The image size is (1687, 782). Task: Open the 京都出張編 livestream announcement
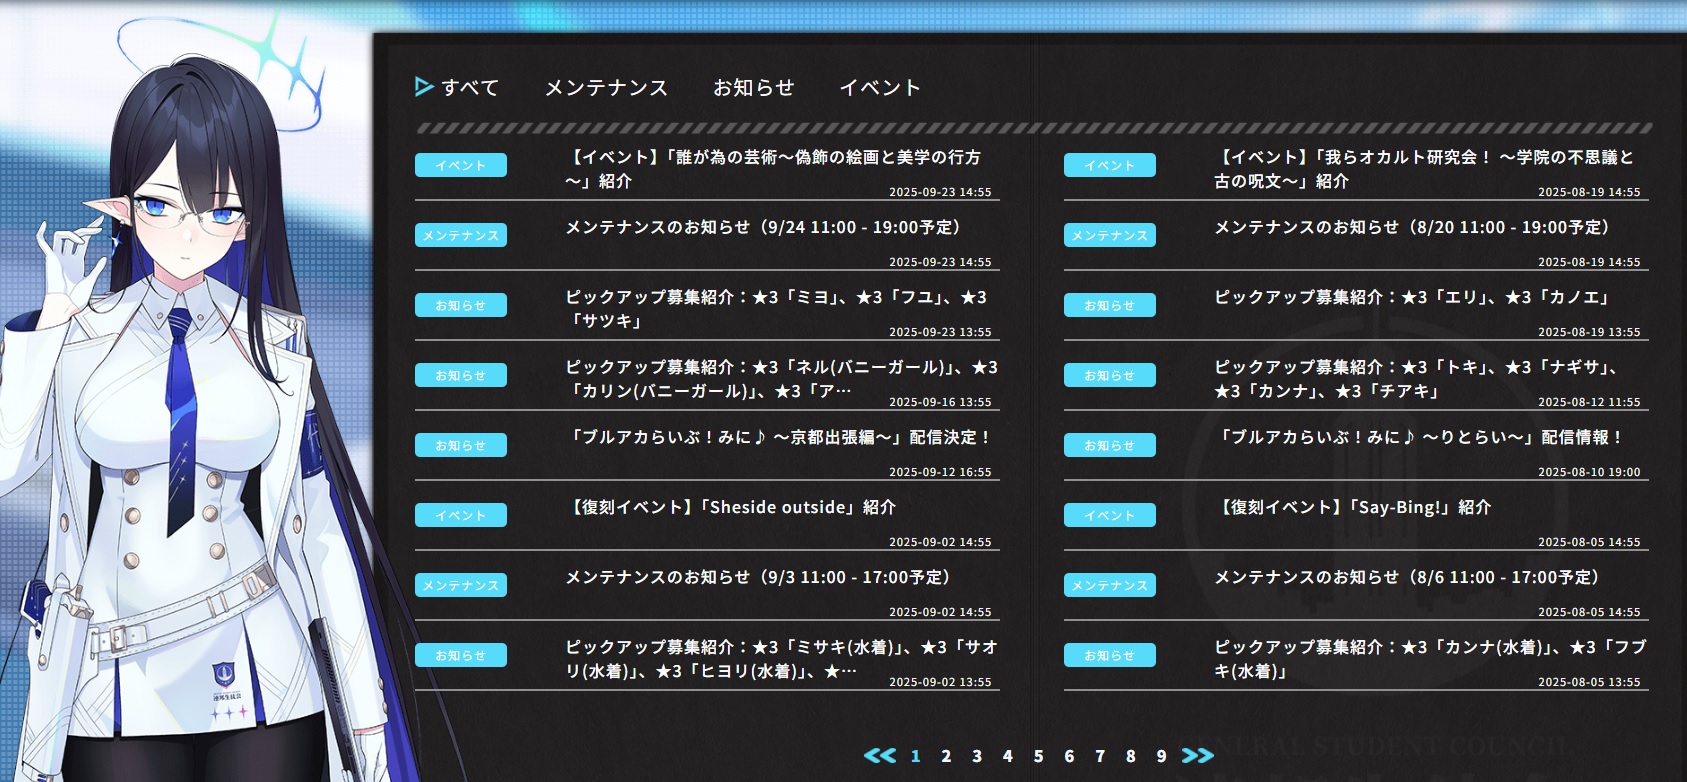pyautogui.click(x=778, y=438)
